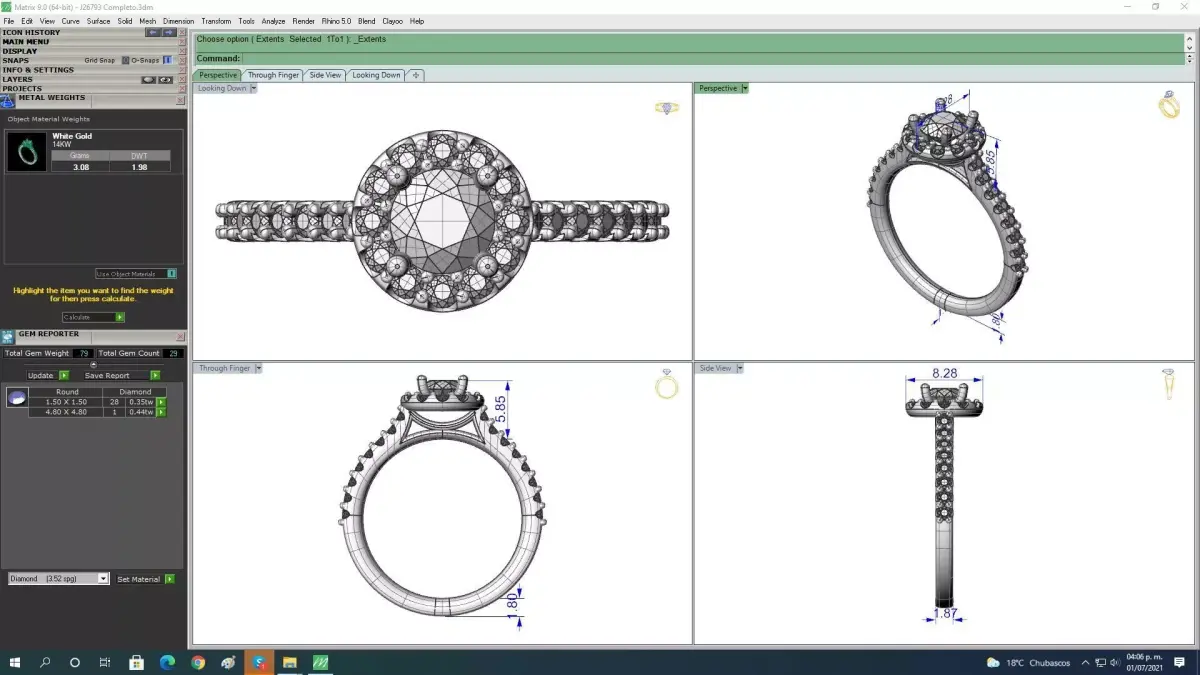
Task: Click the Matrix app icon in taskbar
Action: pos(321,662)
